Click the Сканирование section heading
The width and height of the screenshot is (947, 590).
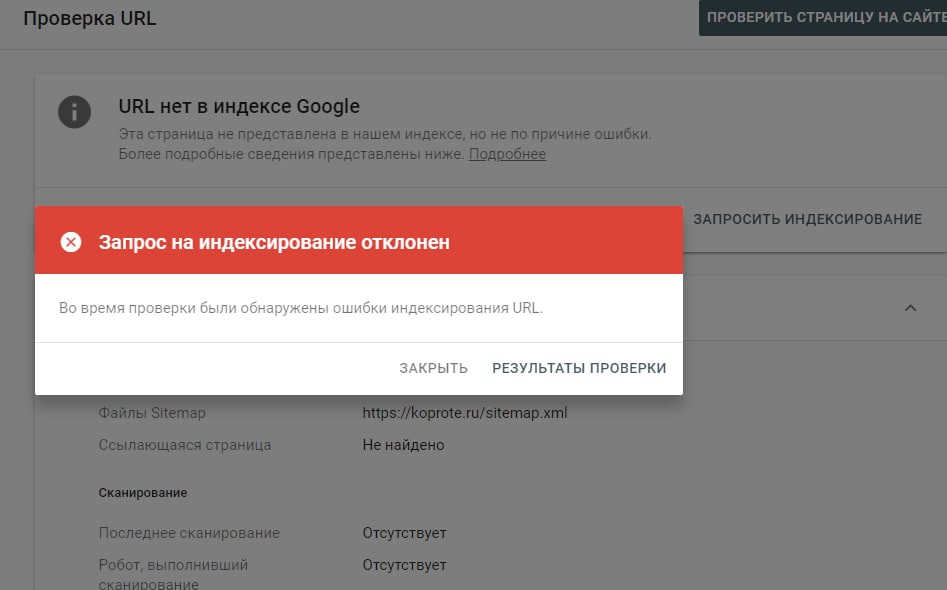[x=143, y=493]
